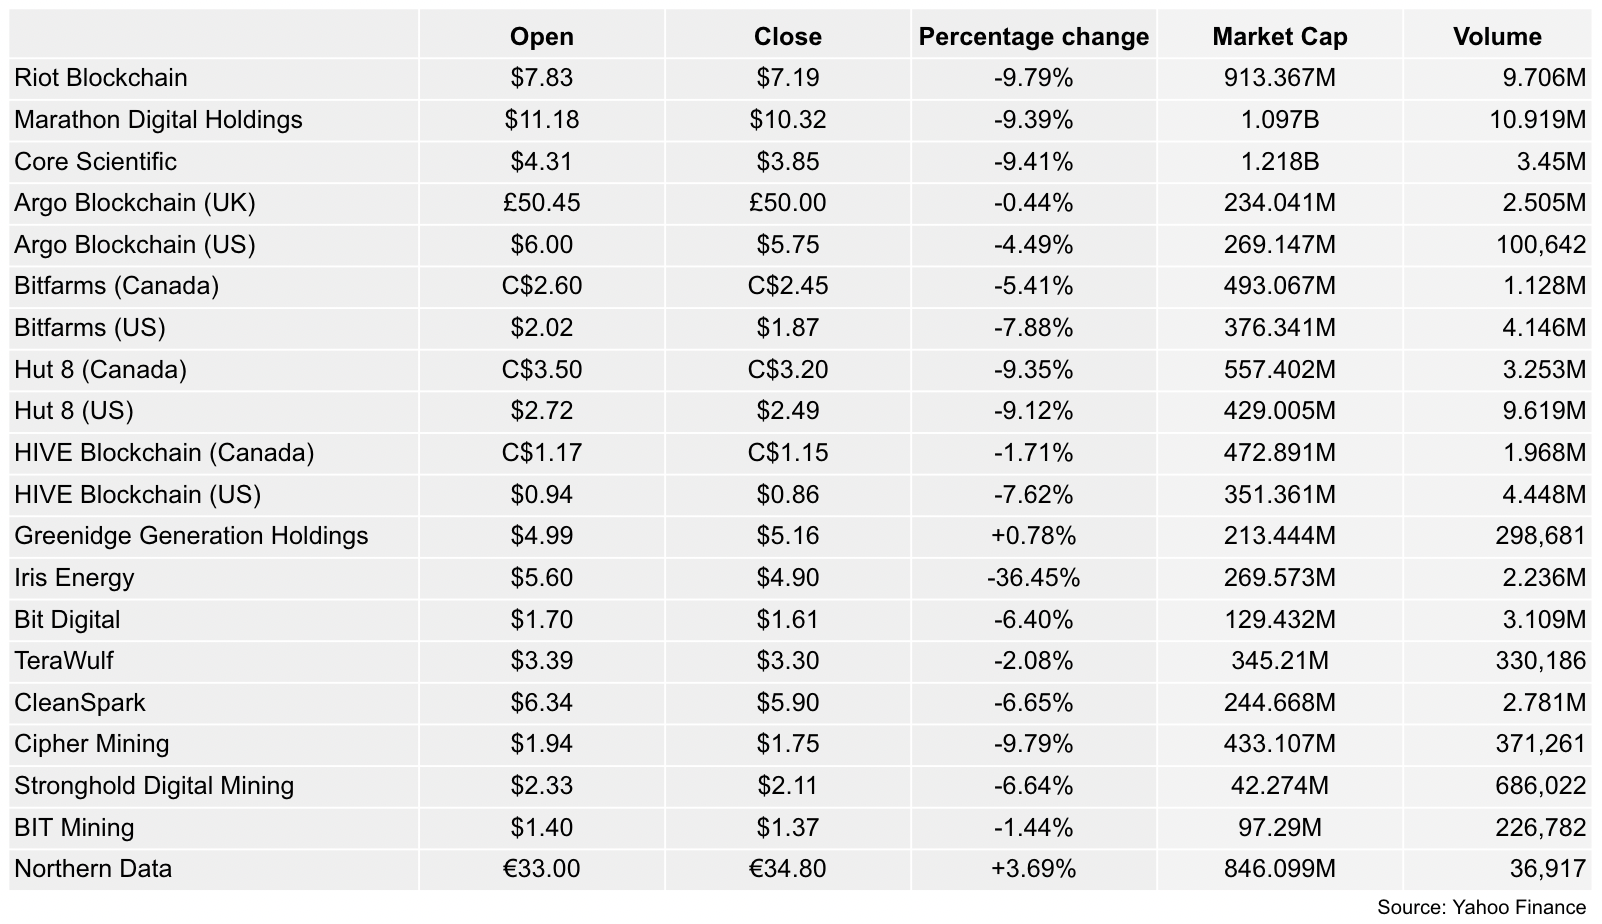
Task: Click the Source: Yahoo Finance text
Action: (x=1481, y=907)
